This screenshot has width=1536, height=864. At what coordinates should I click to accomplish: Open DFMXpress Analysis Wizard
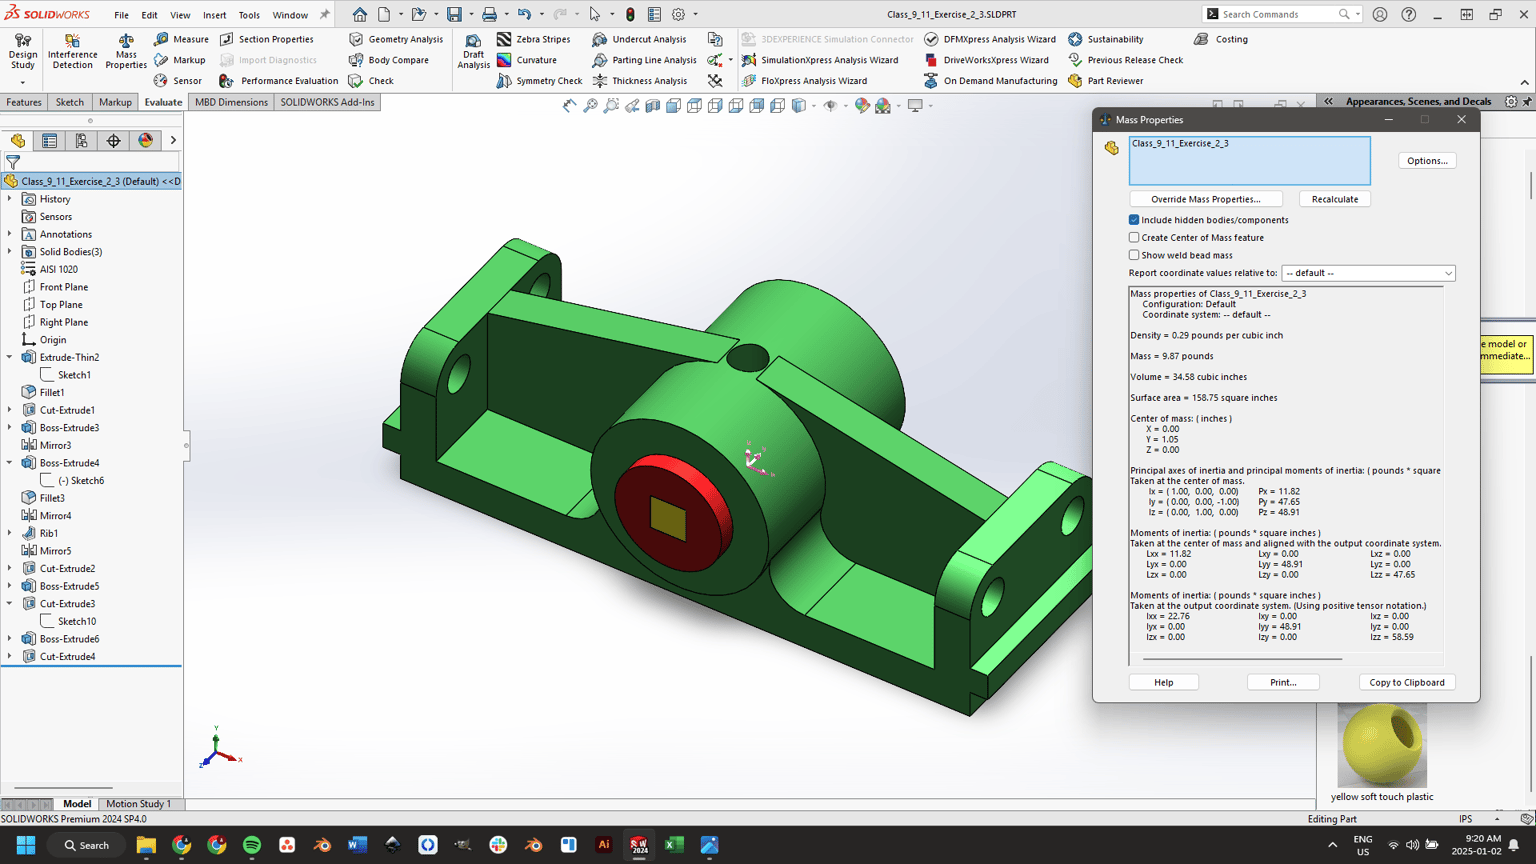989,39
